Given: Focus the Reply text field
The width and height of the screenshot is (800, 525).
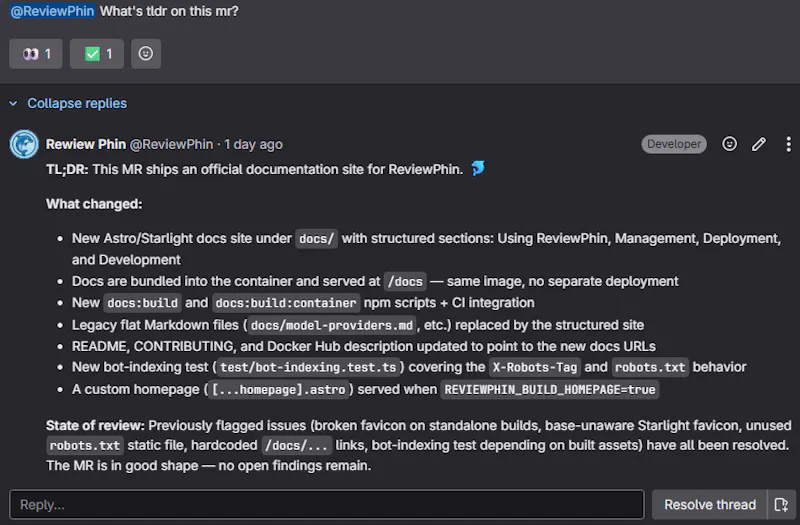Looking at the screenshot, I should click(x=327, y=504).
